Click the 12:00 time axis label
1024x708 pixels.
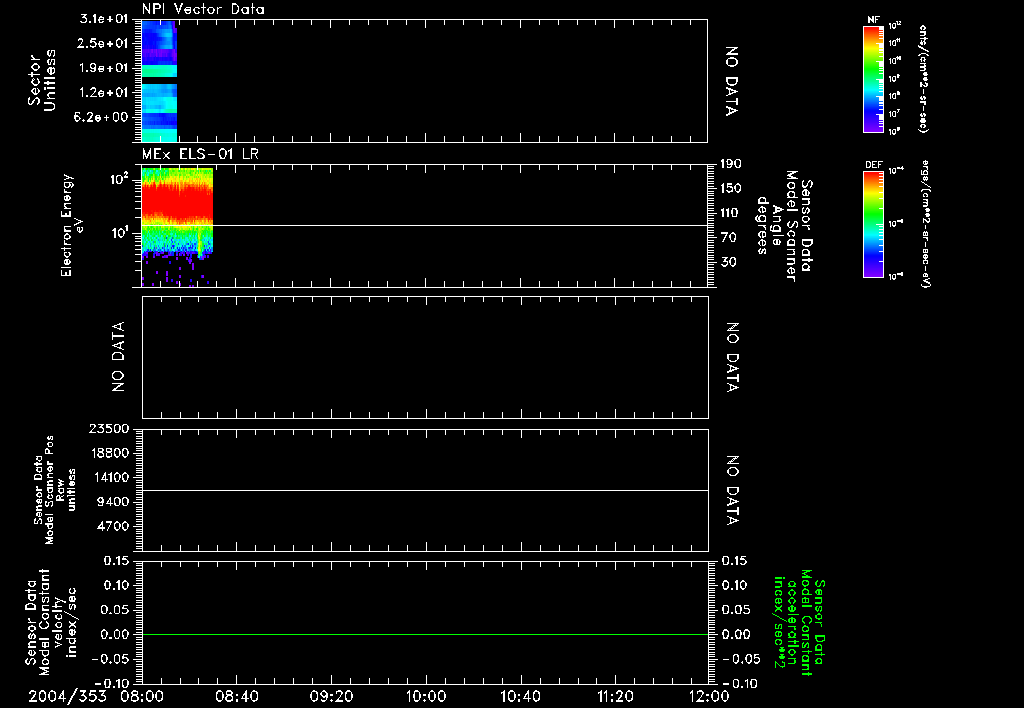pyautogui.click(x=709, y=696)
